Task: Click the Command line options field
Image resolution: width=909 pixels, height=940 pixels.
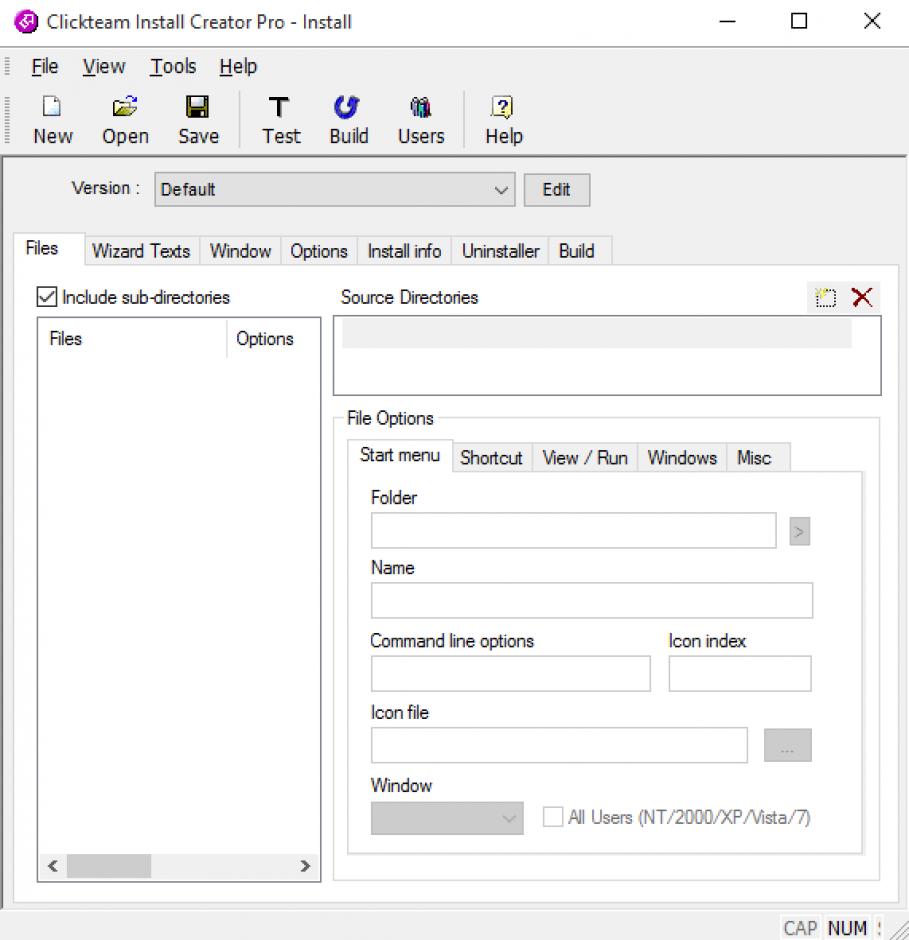Action: pos(510,673)
